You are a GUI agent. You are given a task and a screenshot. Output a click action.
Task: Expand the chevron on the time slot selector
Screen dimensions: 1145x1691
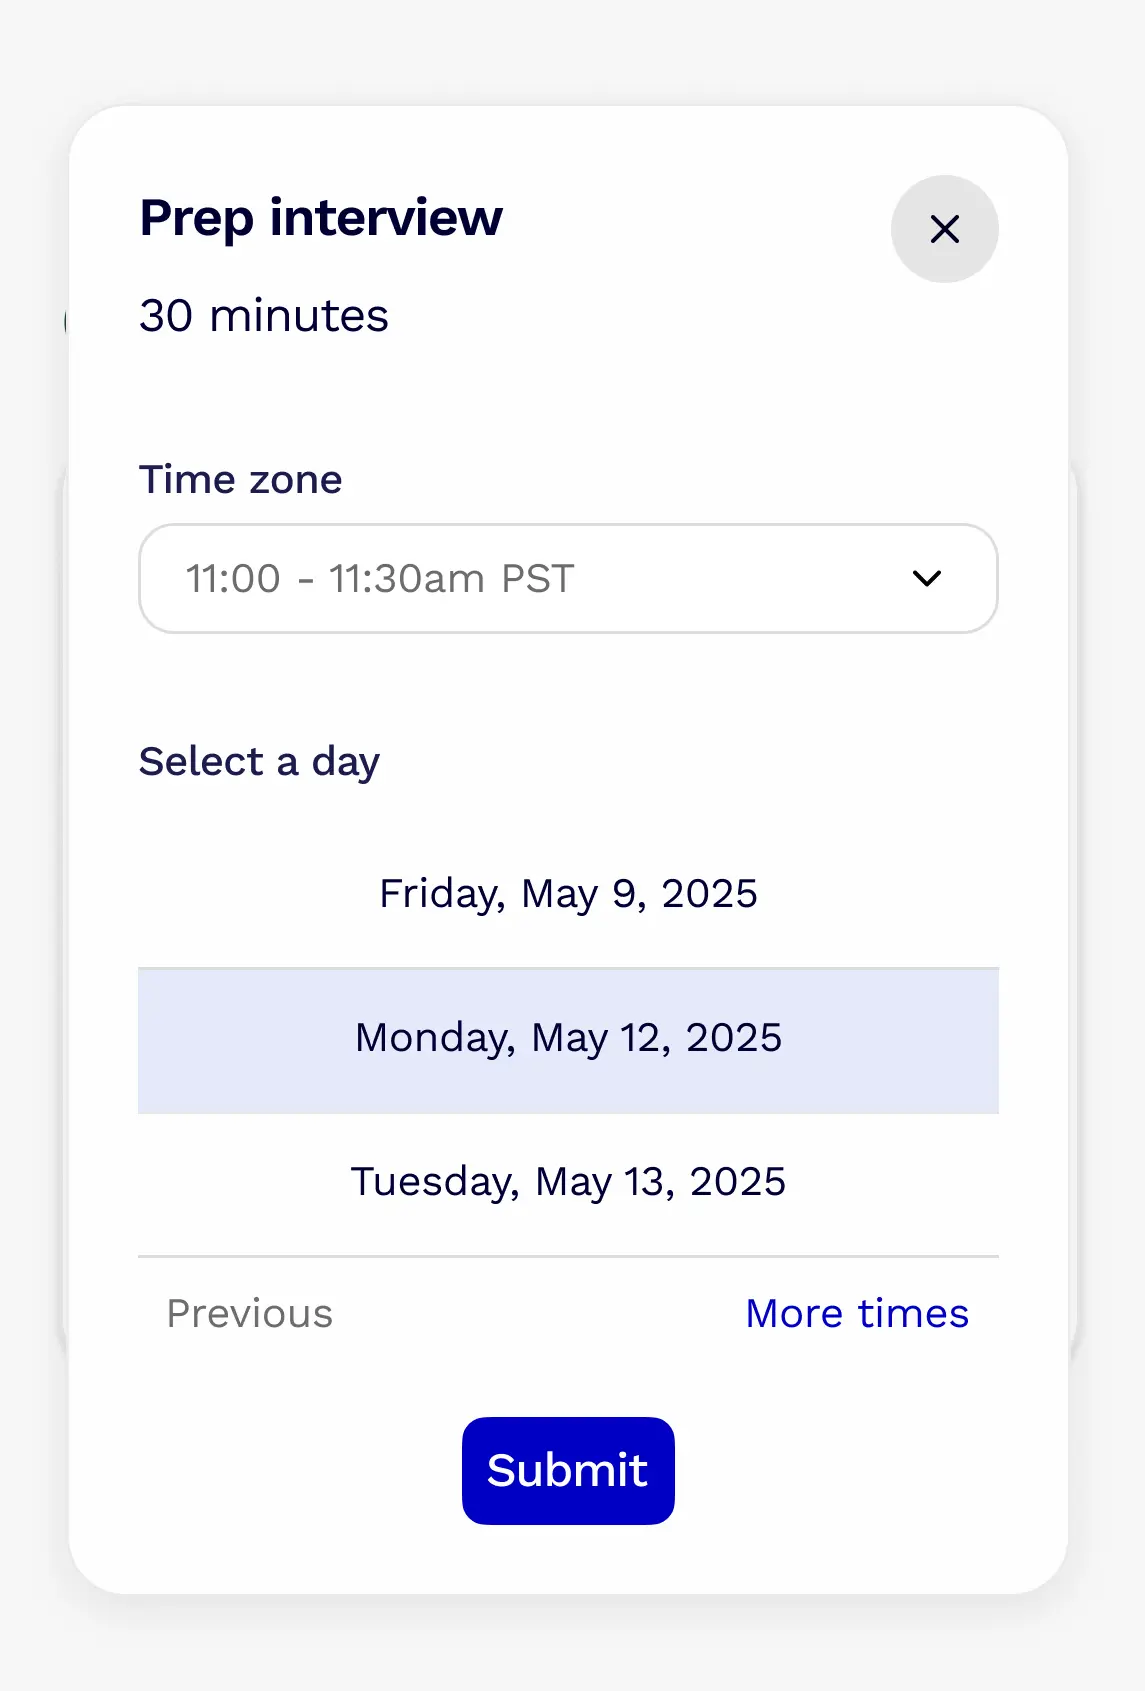click(926, 578)
